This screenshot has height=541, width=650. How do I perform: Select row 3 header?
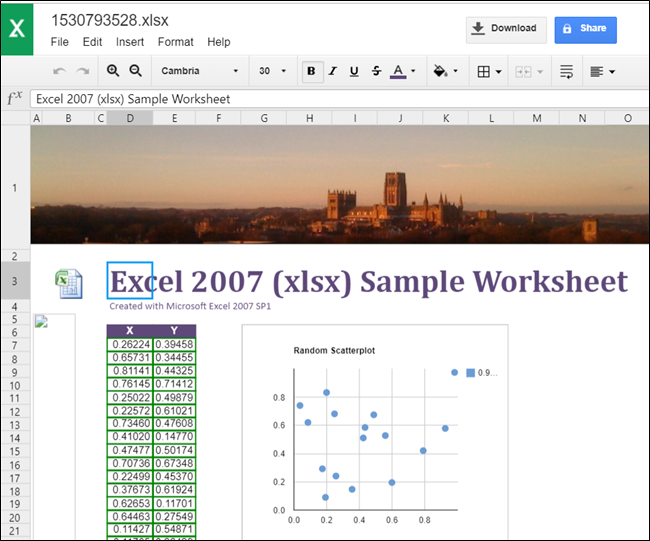pos(15,281)
